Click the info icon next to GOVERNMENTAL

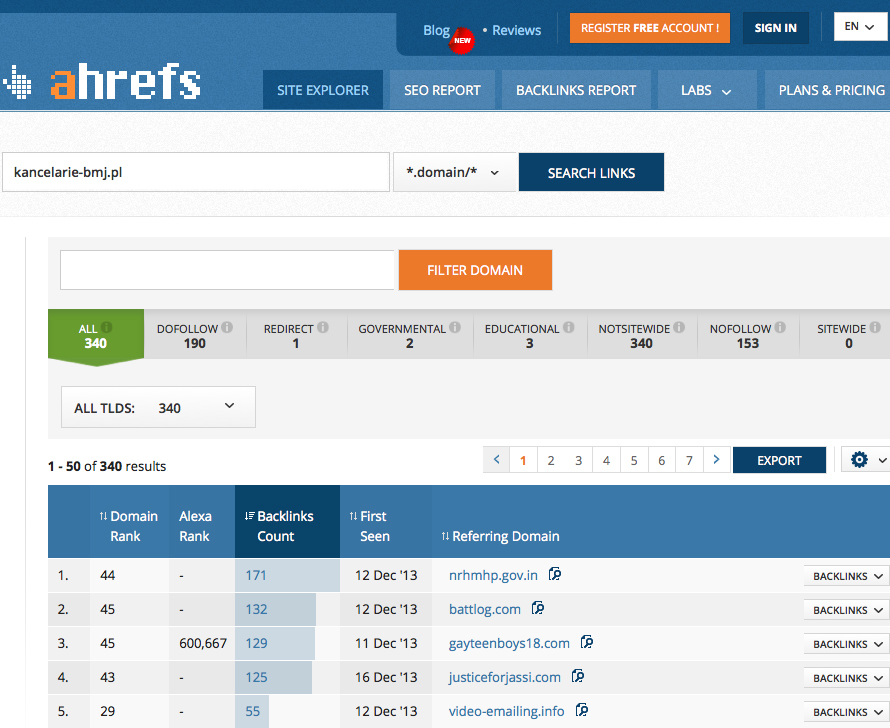[455, 327]
